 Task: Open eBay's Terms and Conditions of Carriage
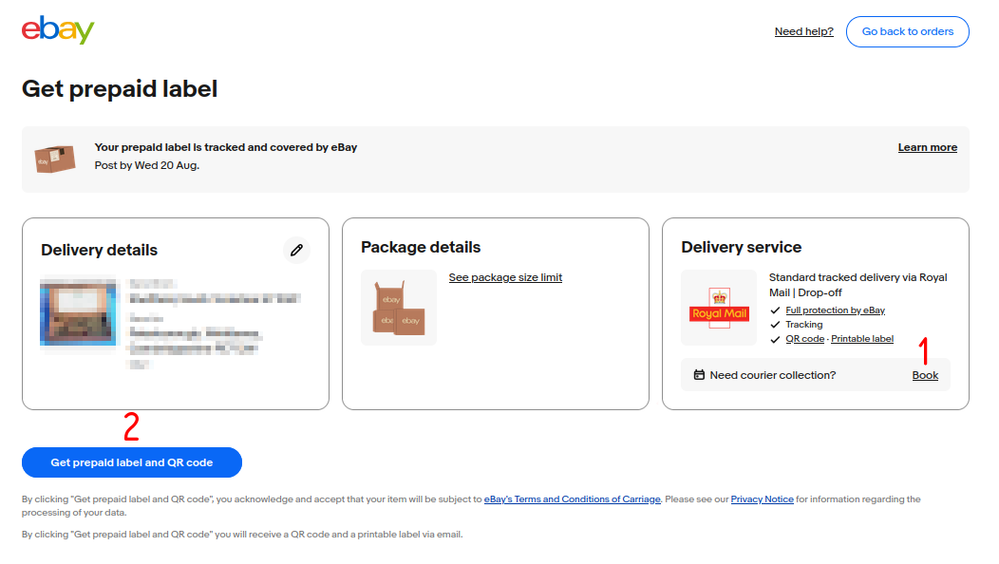(572, 499)
